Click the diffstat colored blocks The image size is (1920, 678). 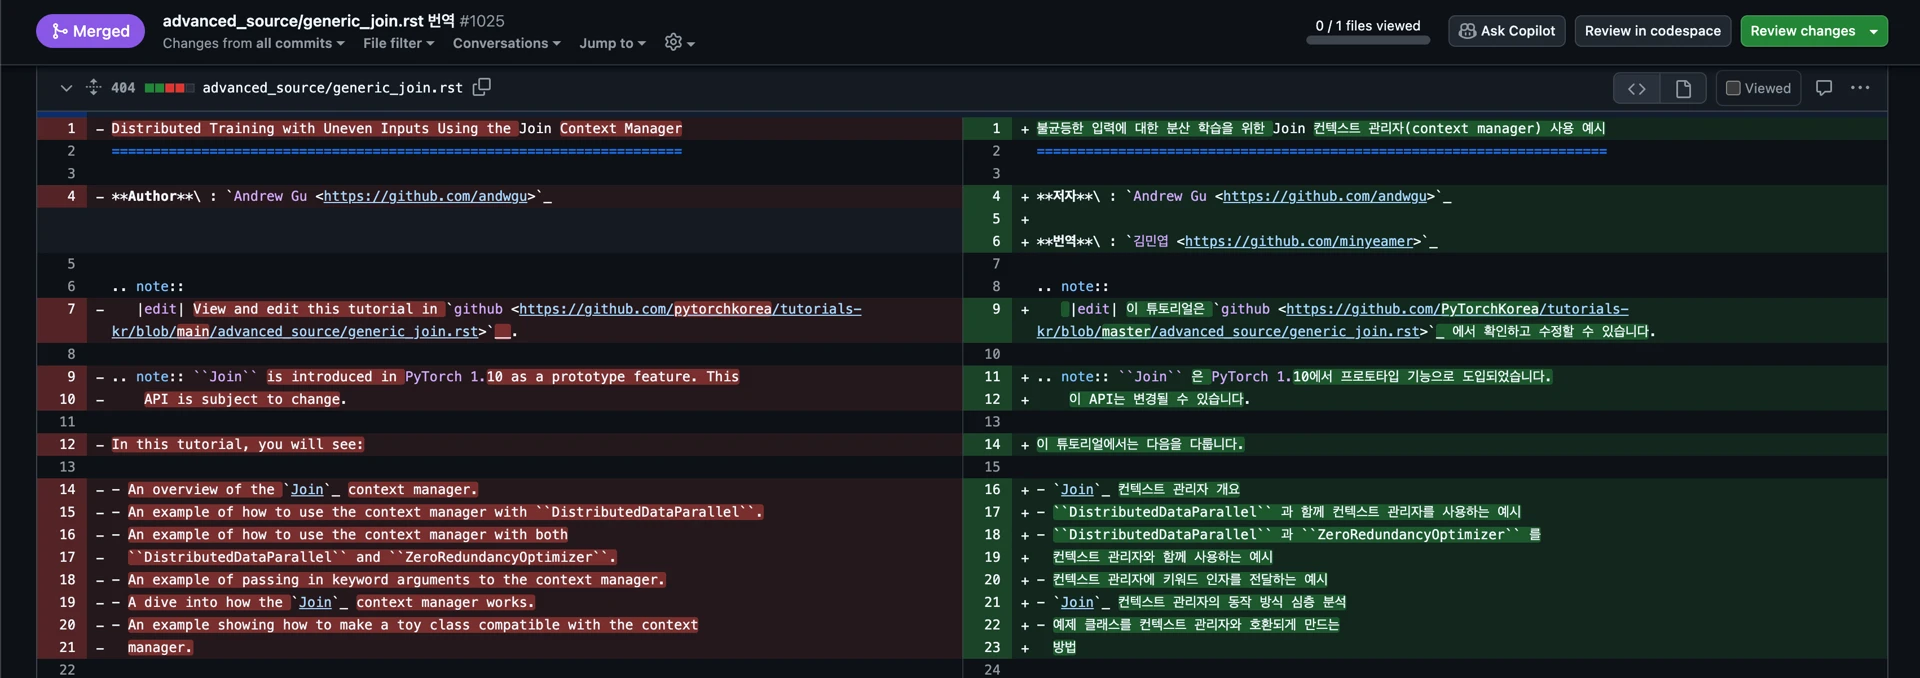pyautogui.click(x=169, y=88)
